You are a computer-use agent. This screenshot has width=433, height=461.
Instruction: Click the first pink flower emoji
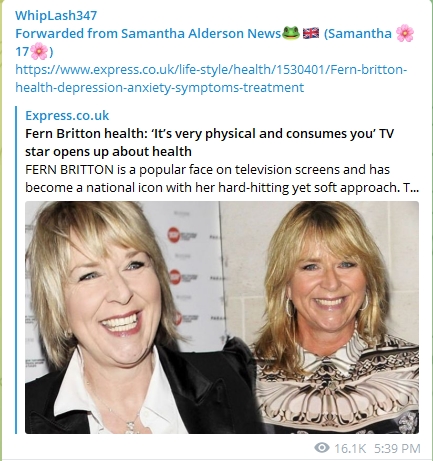405,33
